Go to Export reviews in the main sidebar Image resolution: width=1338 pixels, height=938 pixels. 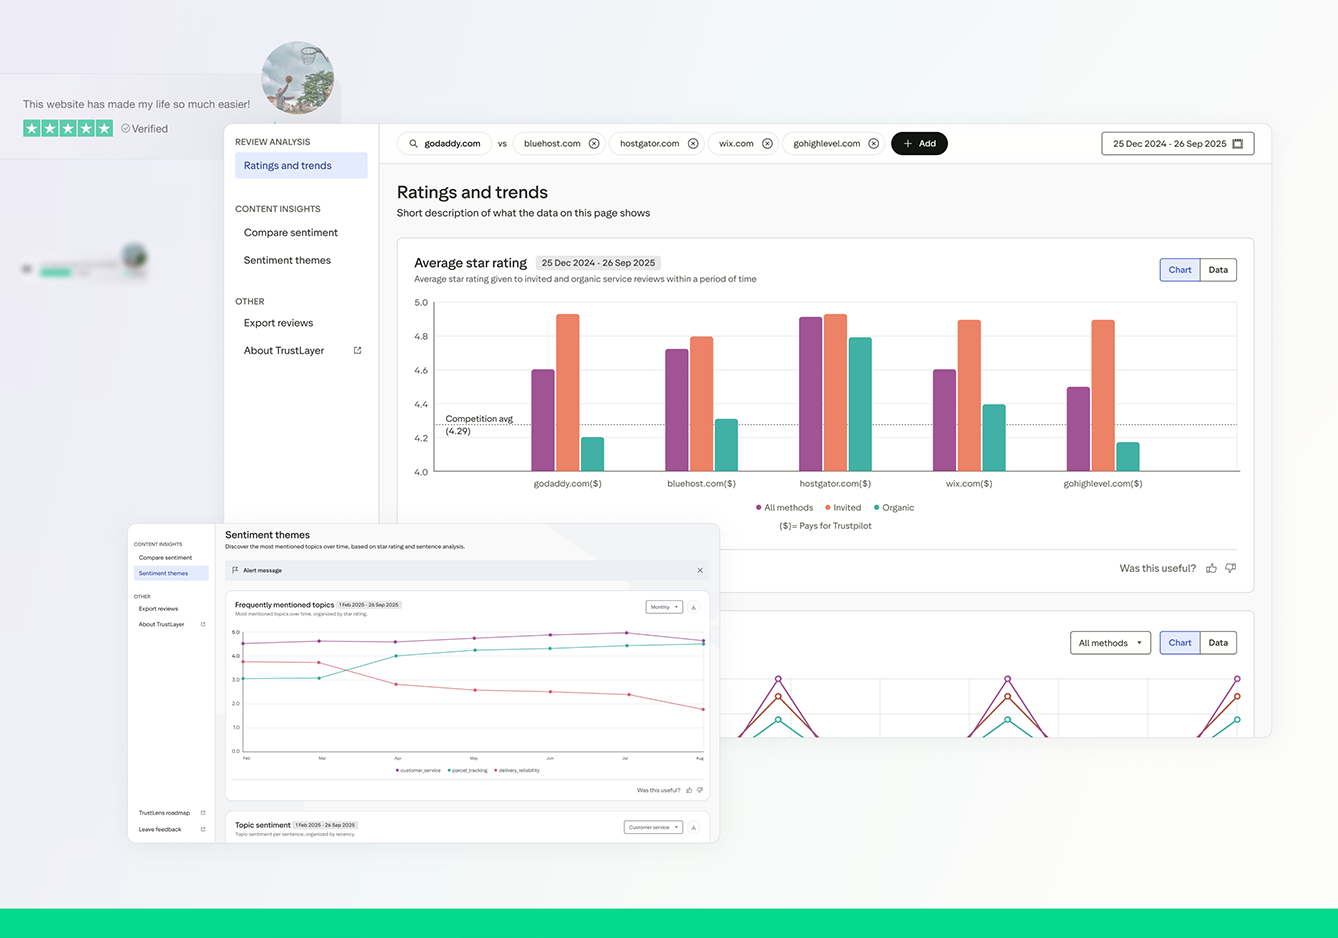click(279, 323)
